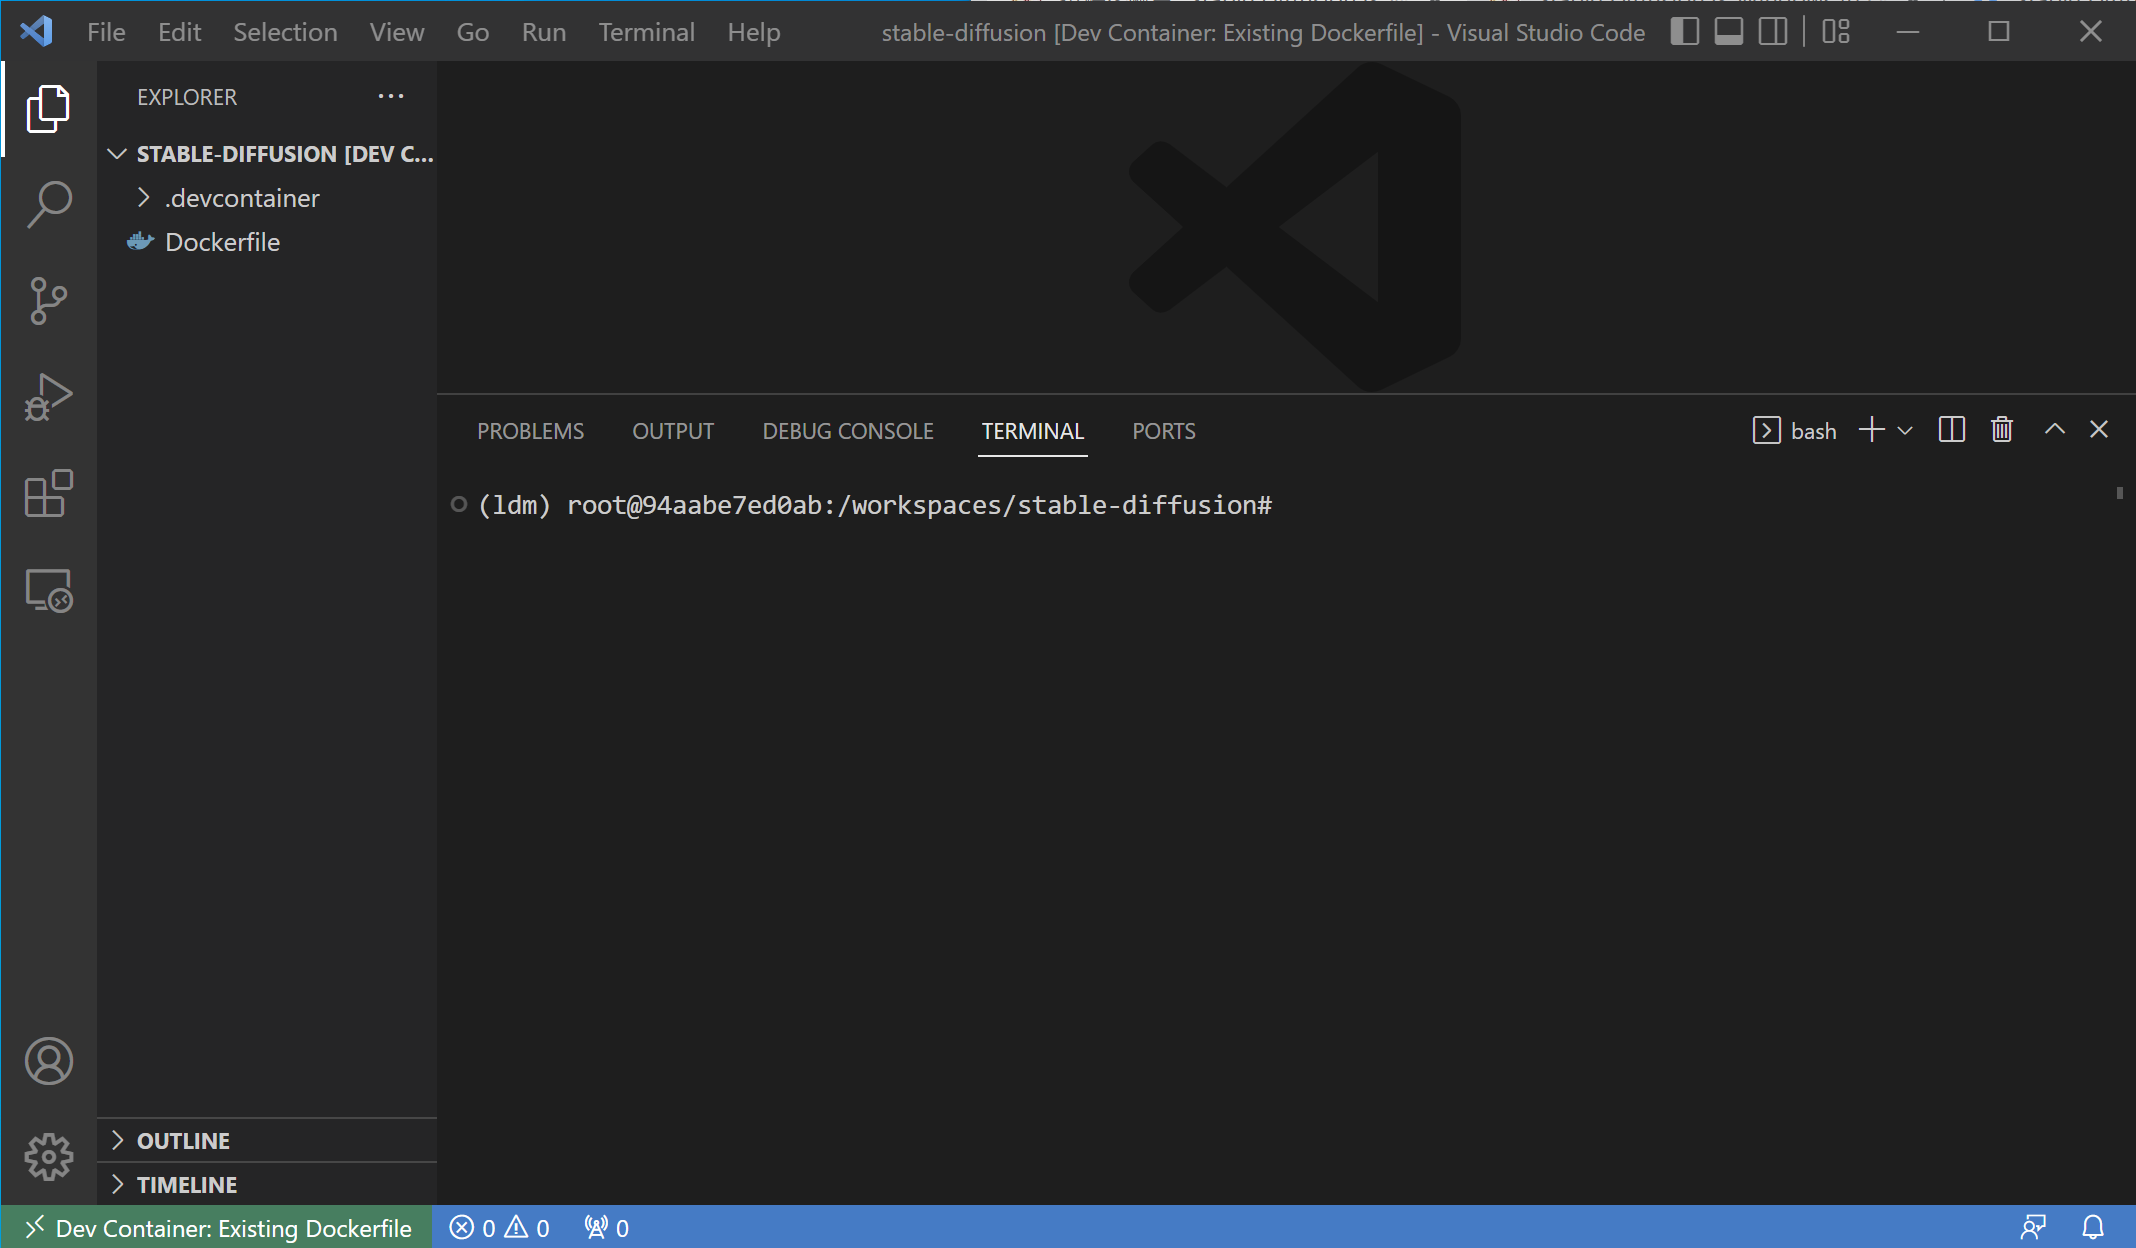Viewport: 2136px width, 1248px height.
Task: Kill terminal with the trash icon
Action: tap(2001, 430)
